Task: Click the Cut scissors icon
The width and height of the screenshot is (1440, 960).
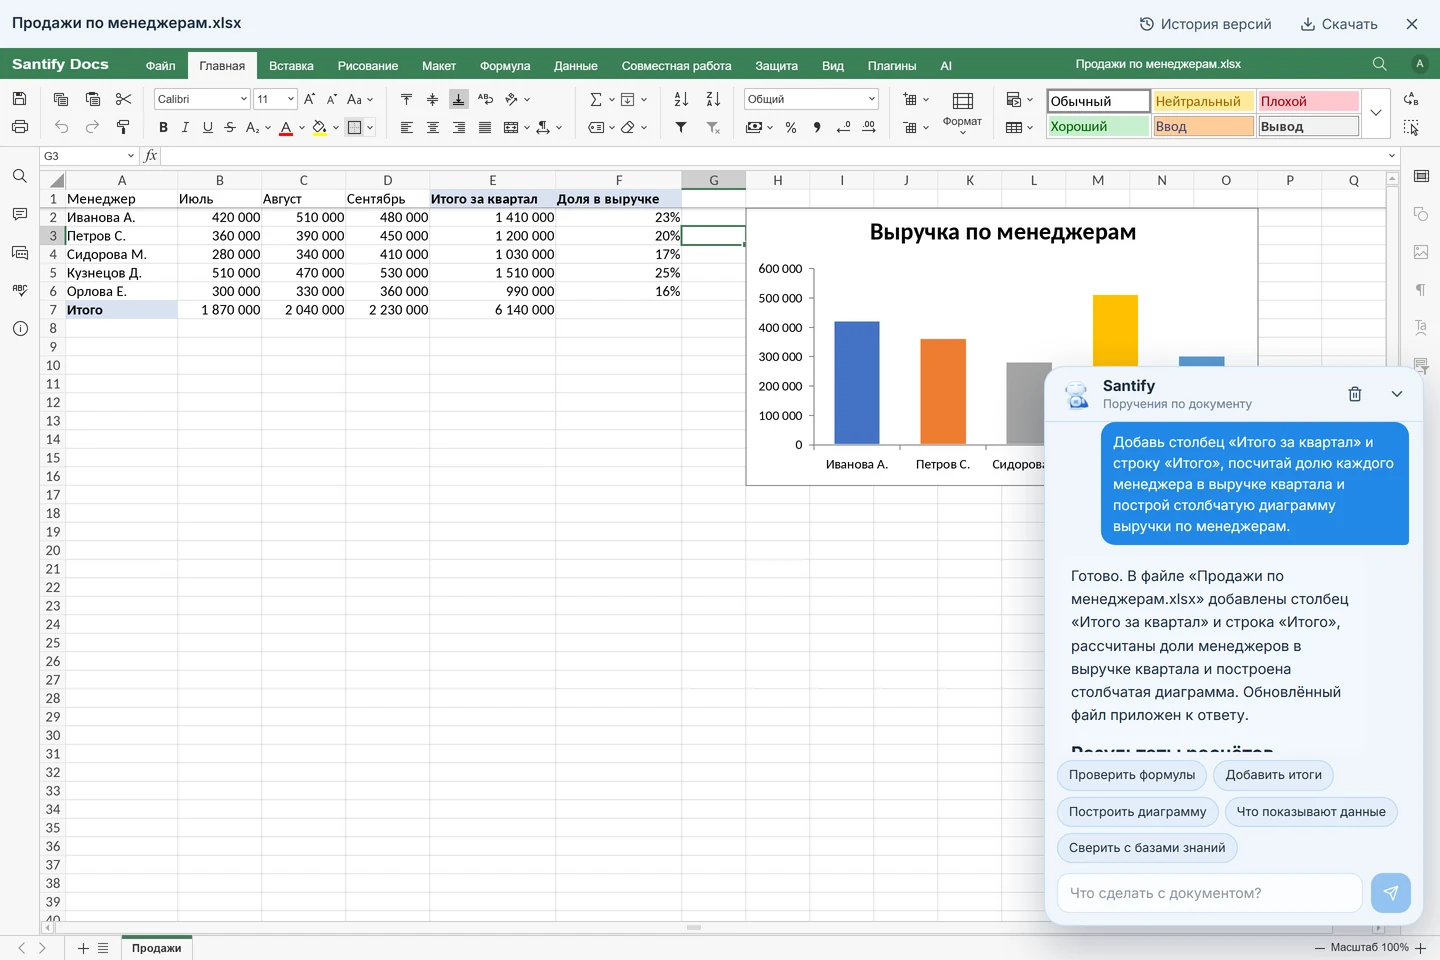Action: point(123,99)
